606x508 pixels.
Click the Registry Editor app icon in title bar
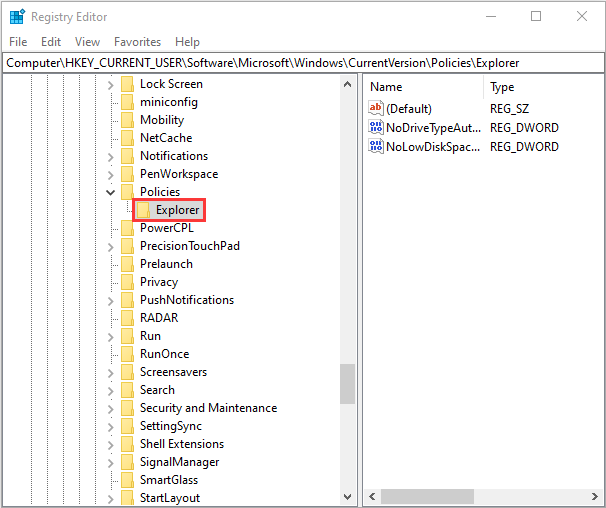tap(16, 16)
